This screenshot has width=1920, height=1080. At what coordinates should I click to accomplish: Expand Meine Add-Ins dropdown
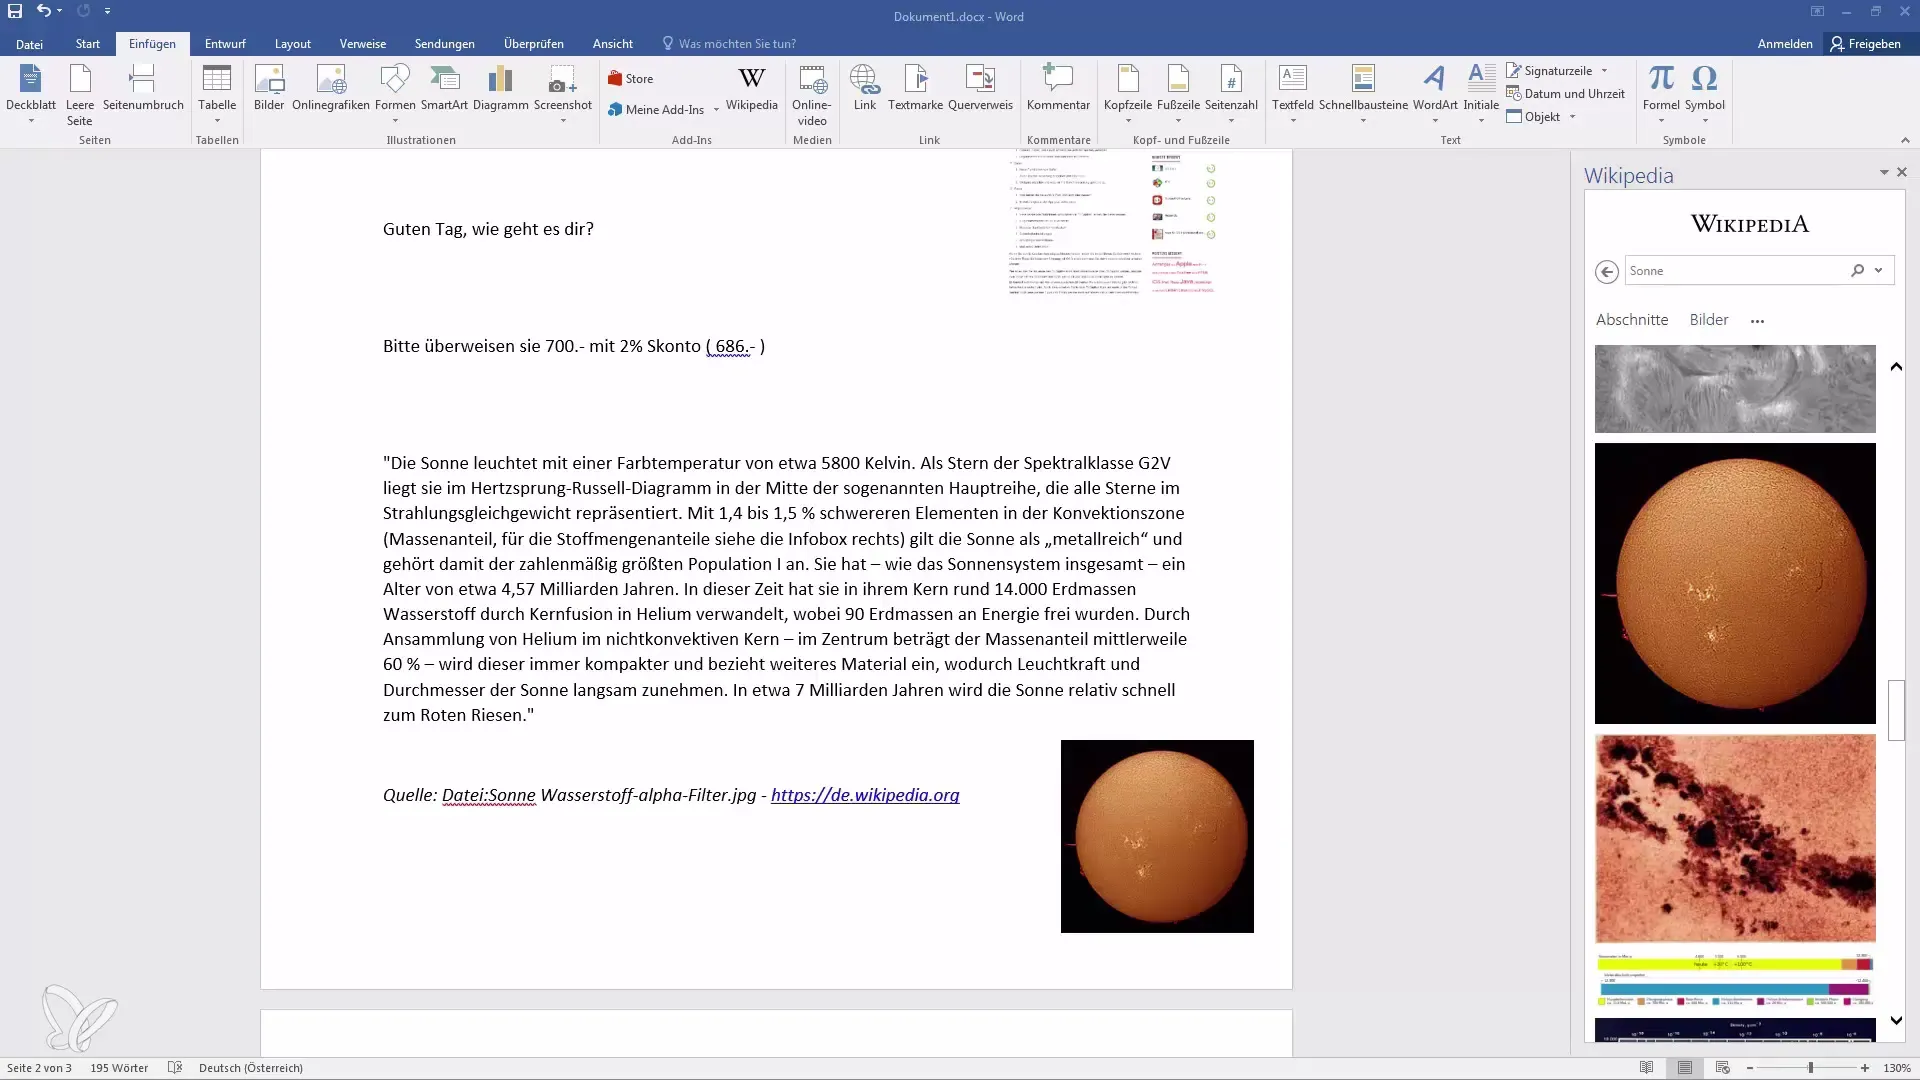(x=716, y=110)
